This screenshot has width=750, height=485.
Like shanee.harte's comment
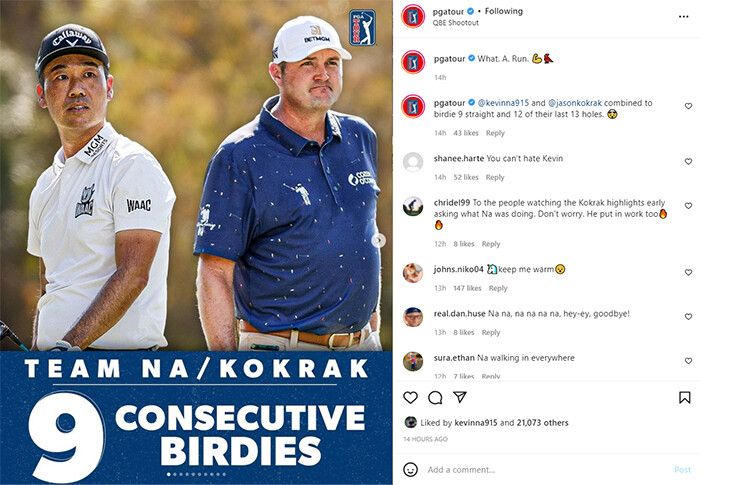(688, 162)
